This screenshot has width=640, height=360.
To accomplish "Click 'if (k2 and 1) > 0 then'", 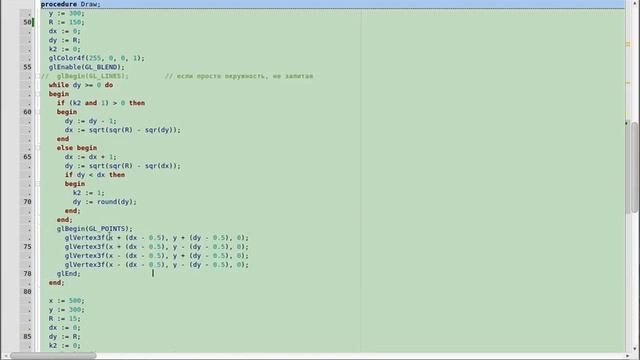I will point(101,103).
